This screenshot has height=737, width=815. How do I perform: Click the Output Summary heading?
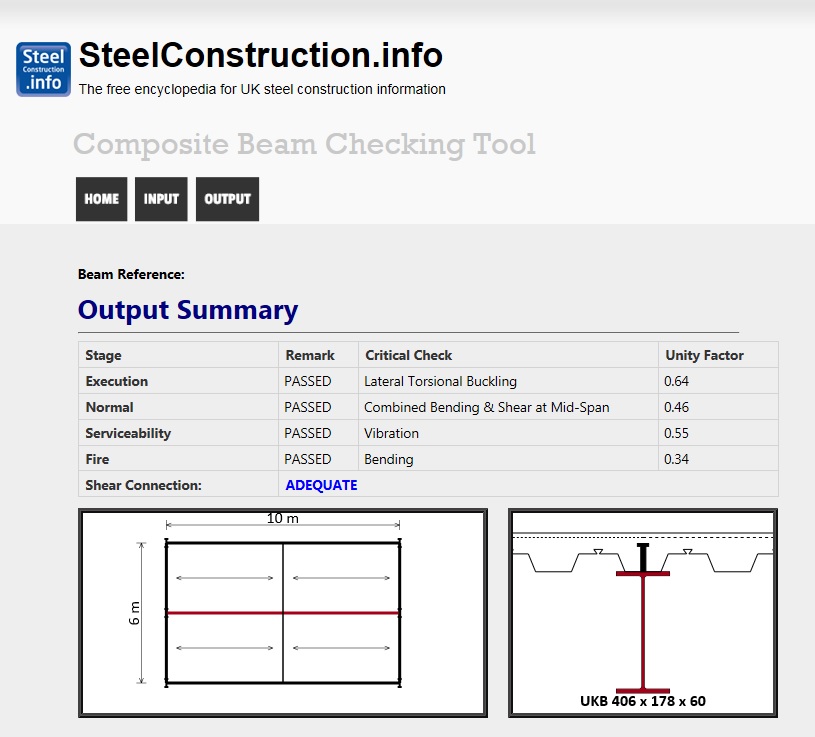click(x=187, y=310)
